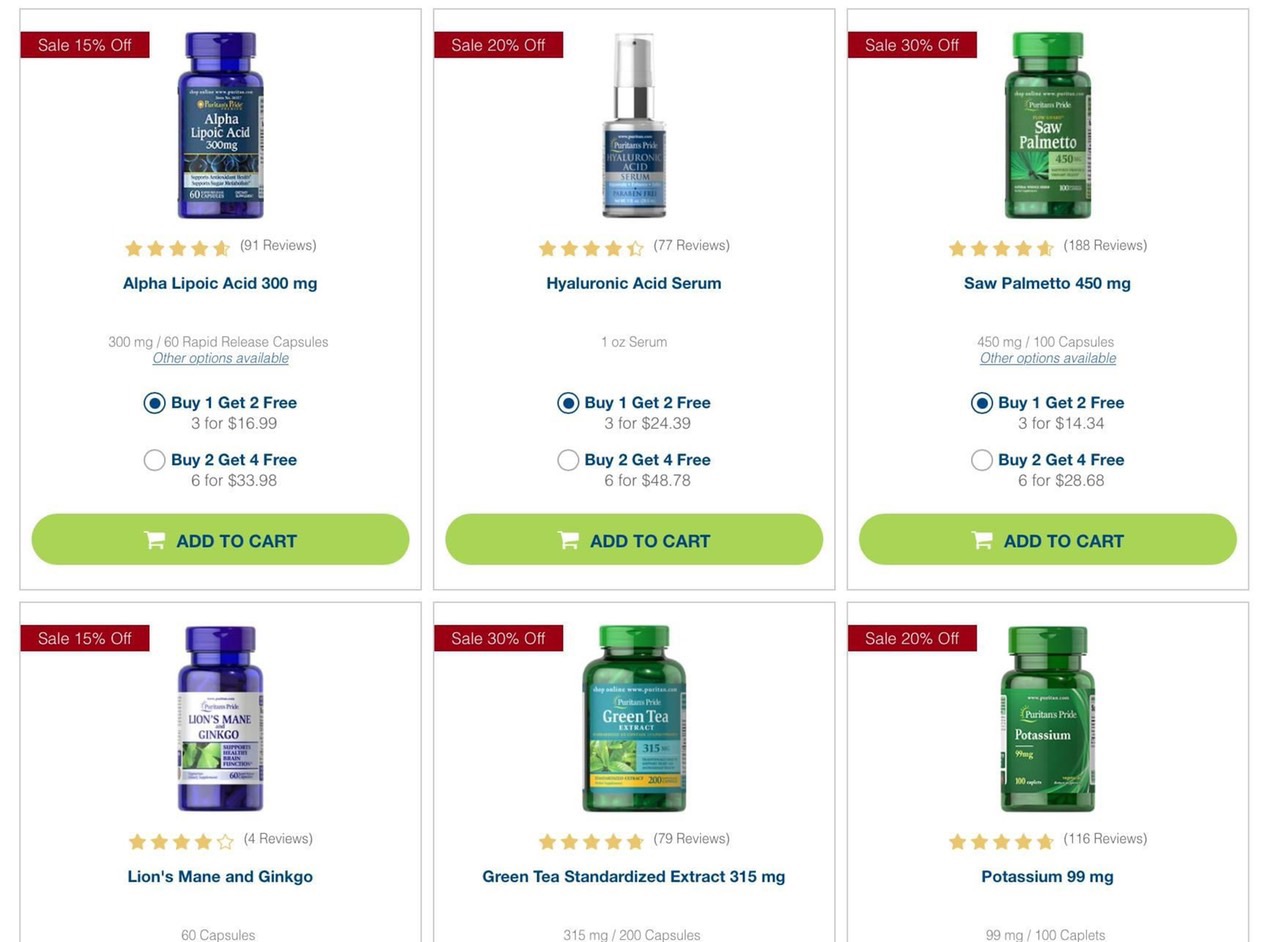1280x942 pixels.
Task: Open the Lion's Mane and Ginkgo product title
Action: (220, 876)
